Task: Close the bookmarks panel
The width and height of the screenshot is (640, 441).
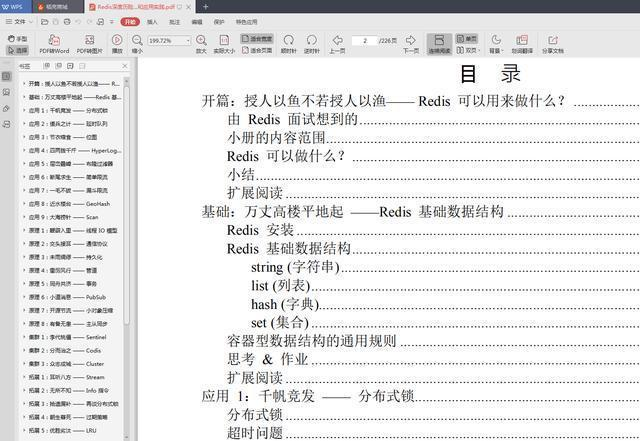Action: tap(125, 66)
